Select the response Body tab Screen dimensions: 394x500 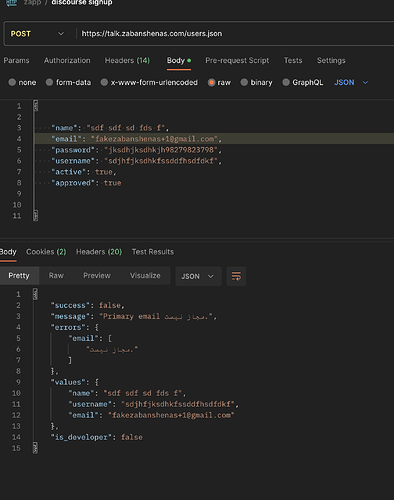pyautogui.click(x=8, y=252)
